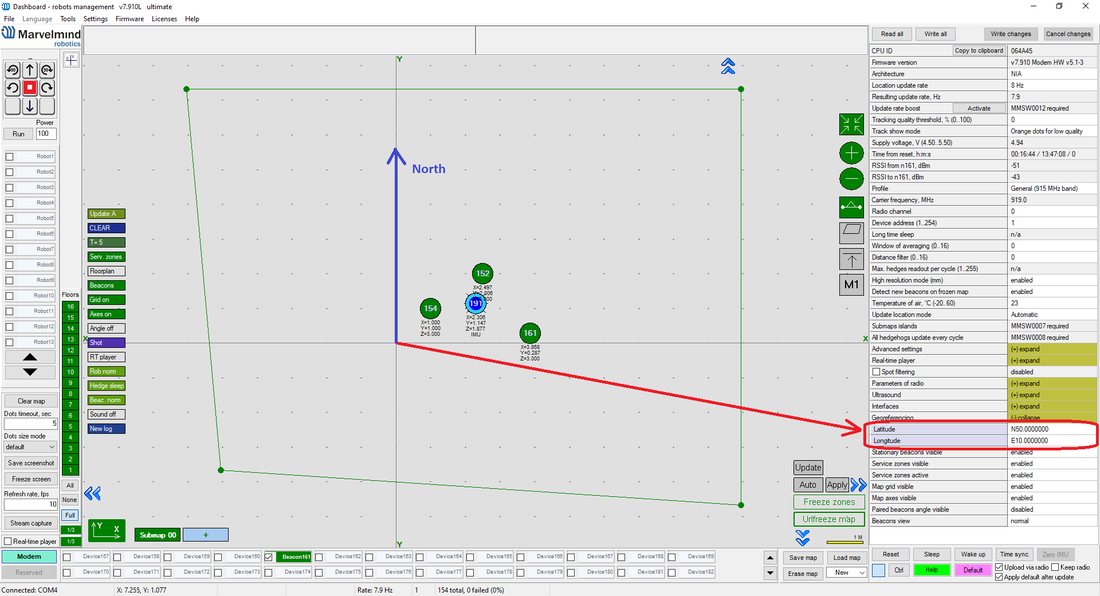Viewport: 1100px width, 596px height.
Task: Click the M1 map button
Action: pos(851,285)
